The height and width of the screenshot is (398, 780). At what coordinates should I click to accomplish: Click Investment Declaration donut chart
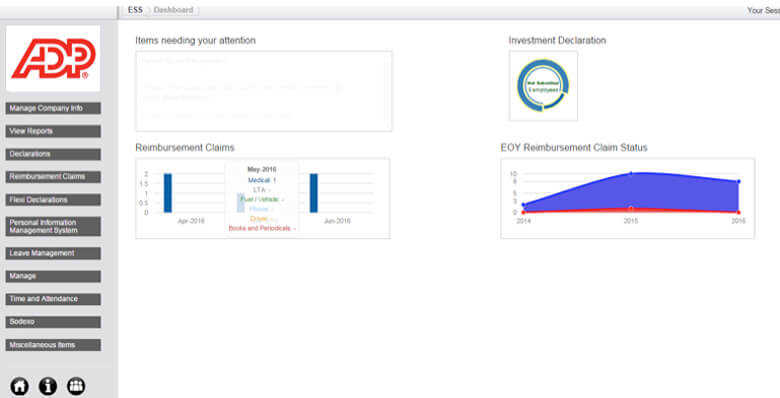pos(543,86)
